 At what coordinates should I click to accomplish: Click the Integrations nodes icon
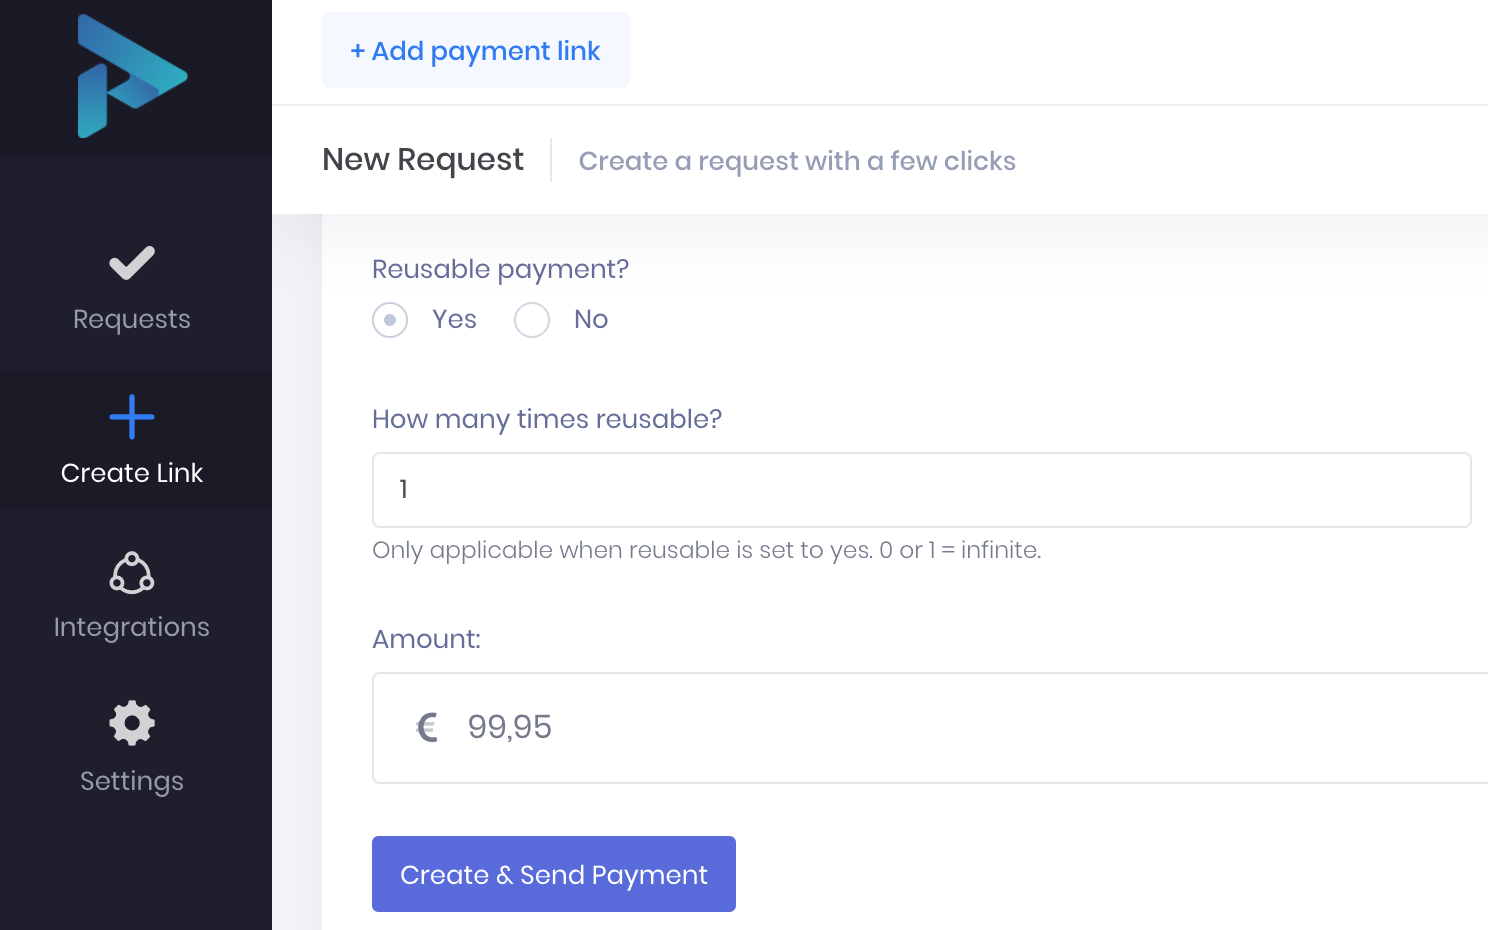point(132,573)
